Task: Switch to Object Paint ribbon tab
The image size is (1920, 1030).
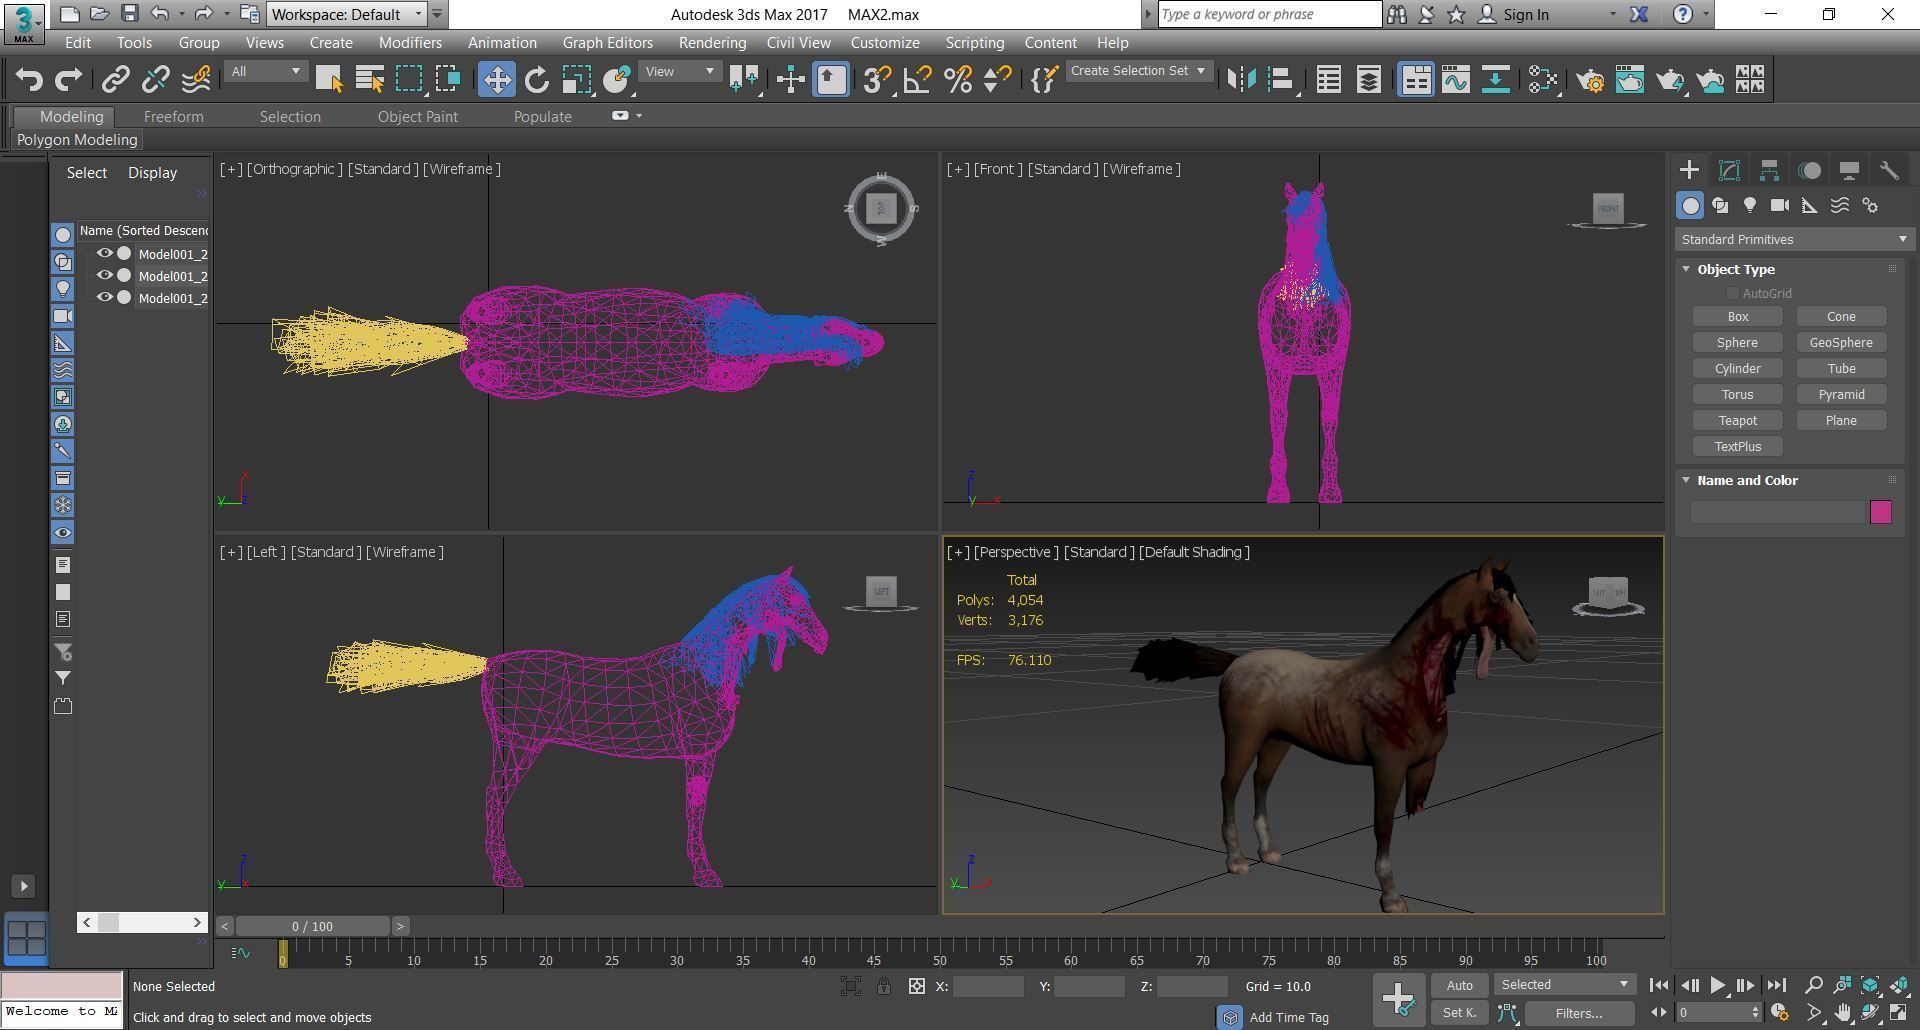Action: tap(417, 117)
